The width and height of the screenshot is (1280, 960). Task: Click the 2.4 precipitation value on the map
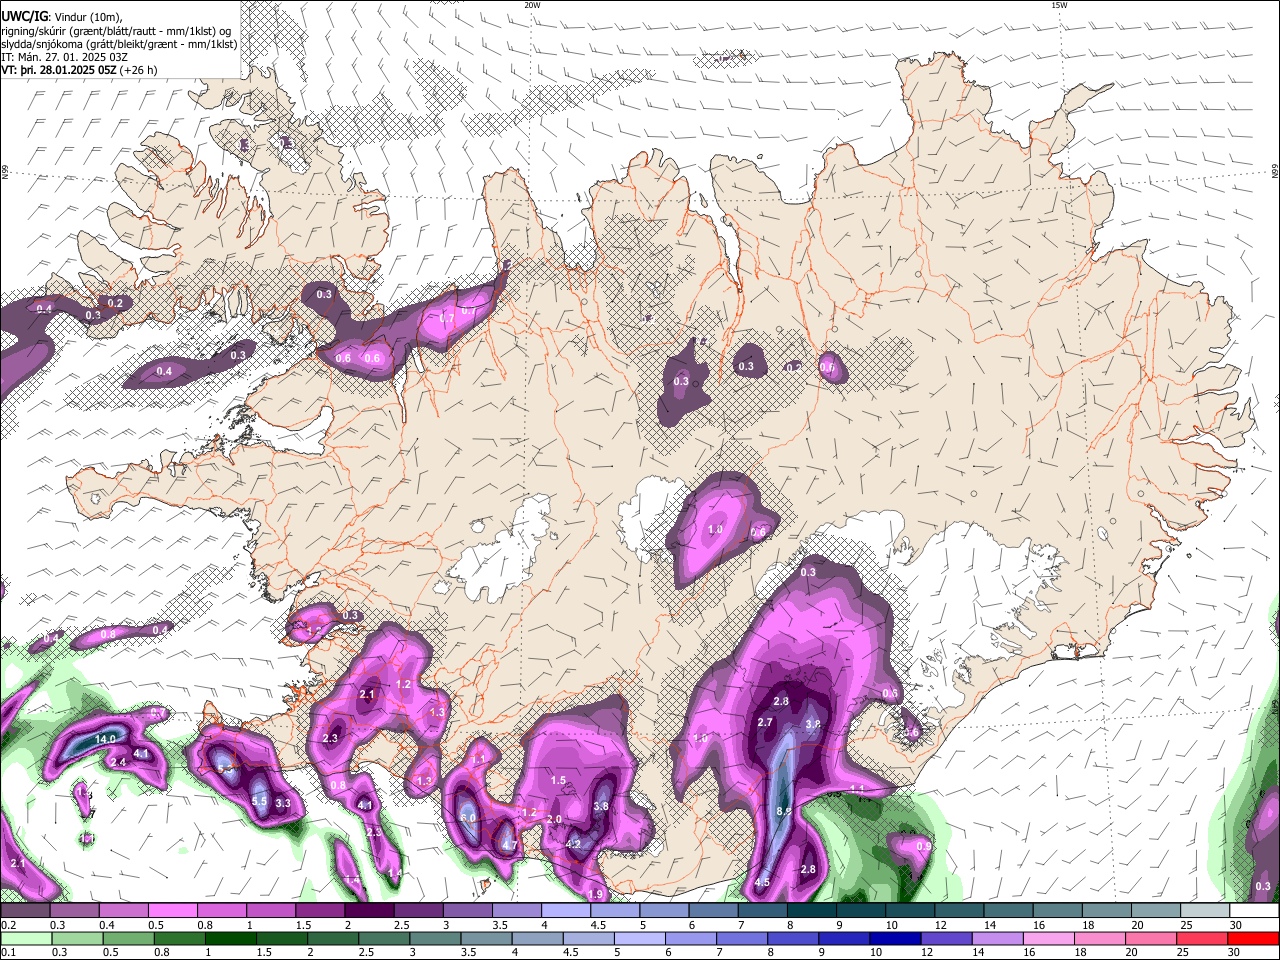point(118,762)
